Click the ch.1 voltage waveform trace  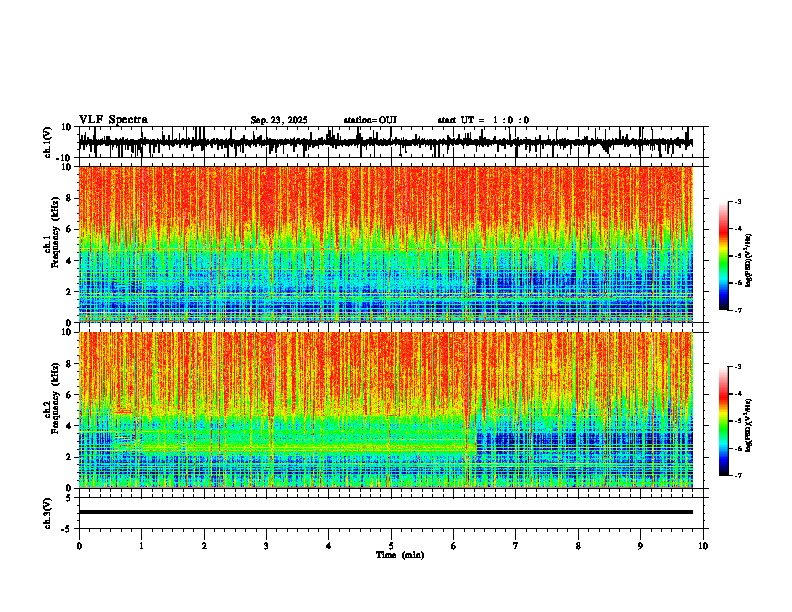(x=385, y=142)
